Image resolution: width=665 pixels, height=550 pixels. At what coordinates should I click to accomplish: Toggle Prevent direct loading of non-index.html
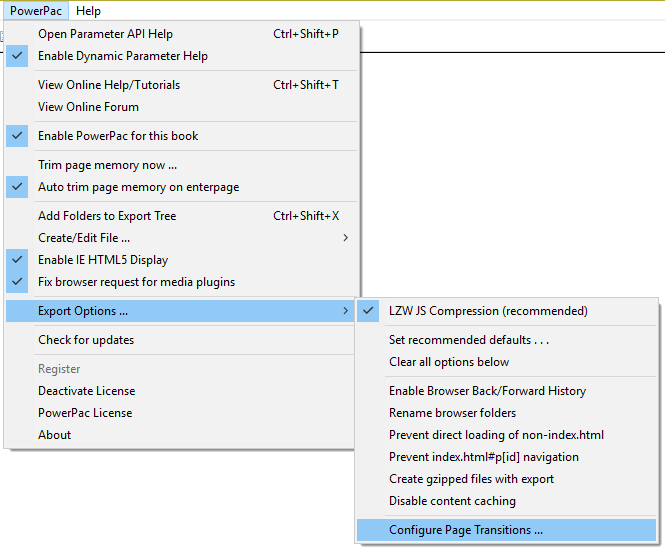point(506,435)
